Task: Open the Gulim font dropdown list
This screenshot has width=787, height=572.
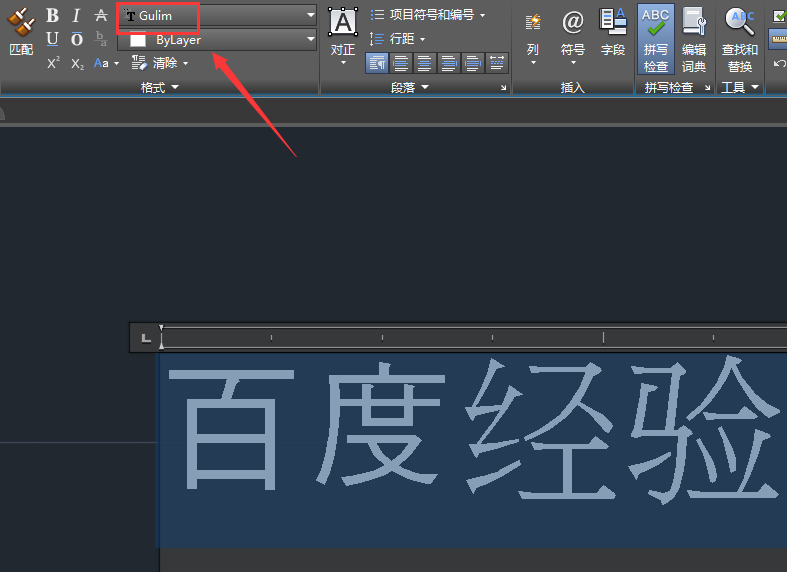Action: tap(217, 16)
